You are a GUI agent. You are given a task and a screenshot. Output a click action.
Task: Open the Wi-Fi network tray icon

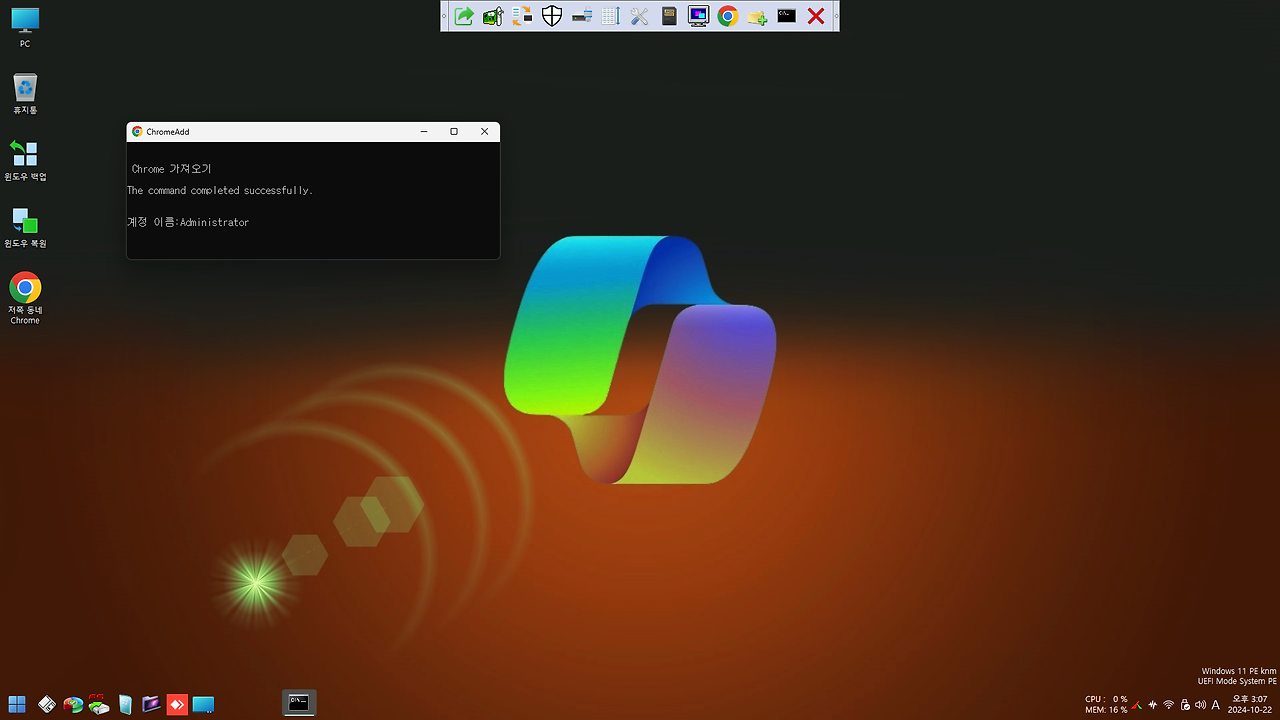click(x=1169, y=705)
